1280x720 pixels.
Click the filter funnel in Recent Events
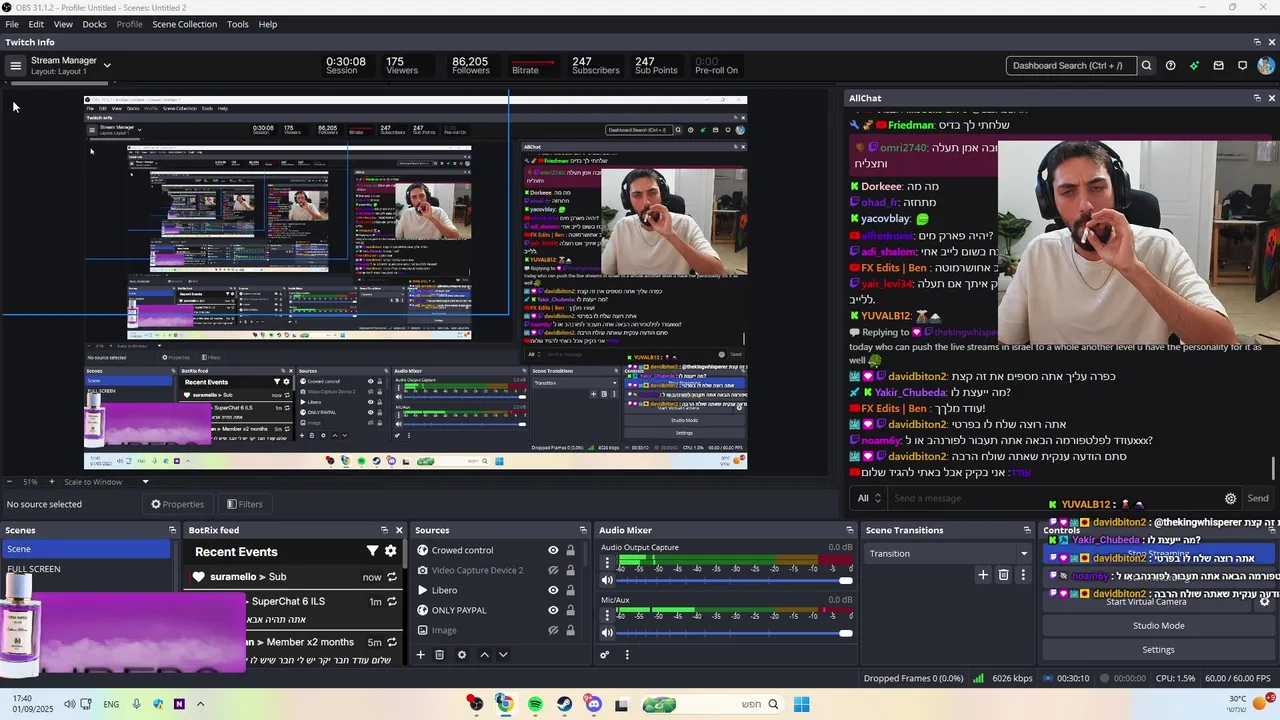click(x=372, y=551)
